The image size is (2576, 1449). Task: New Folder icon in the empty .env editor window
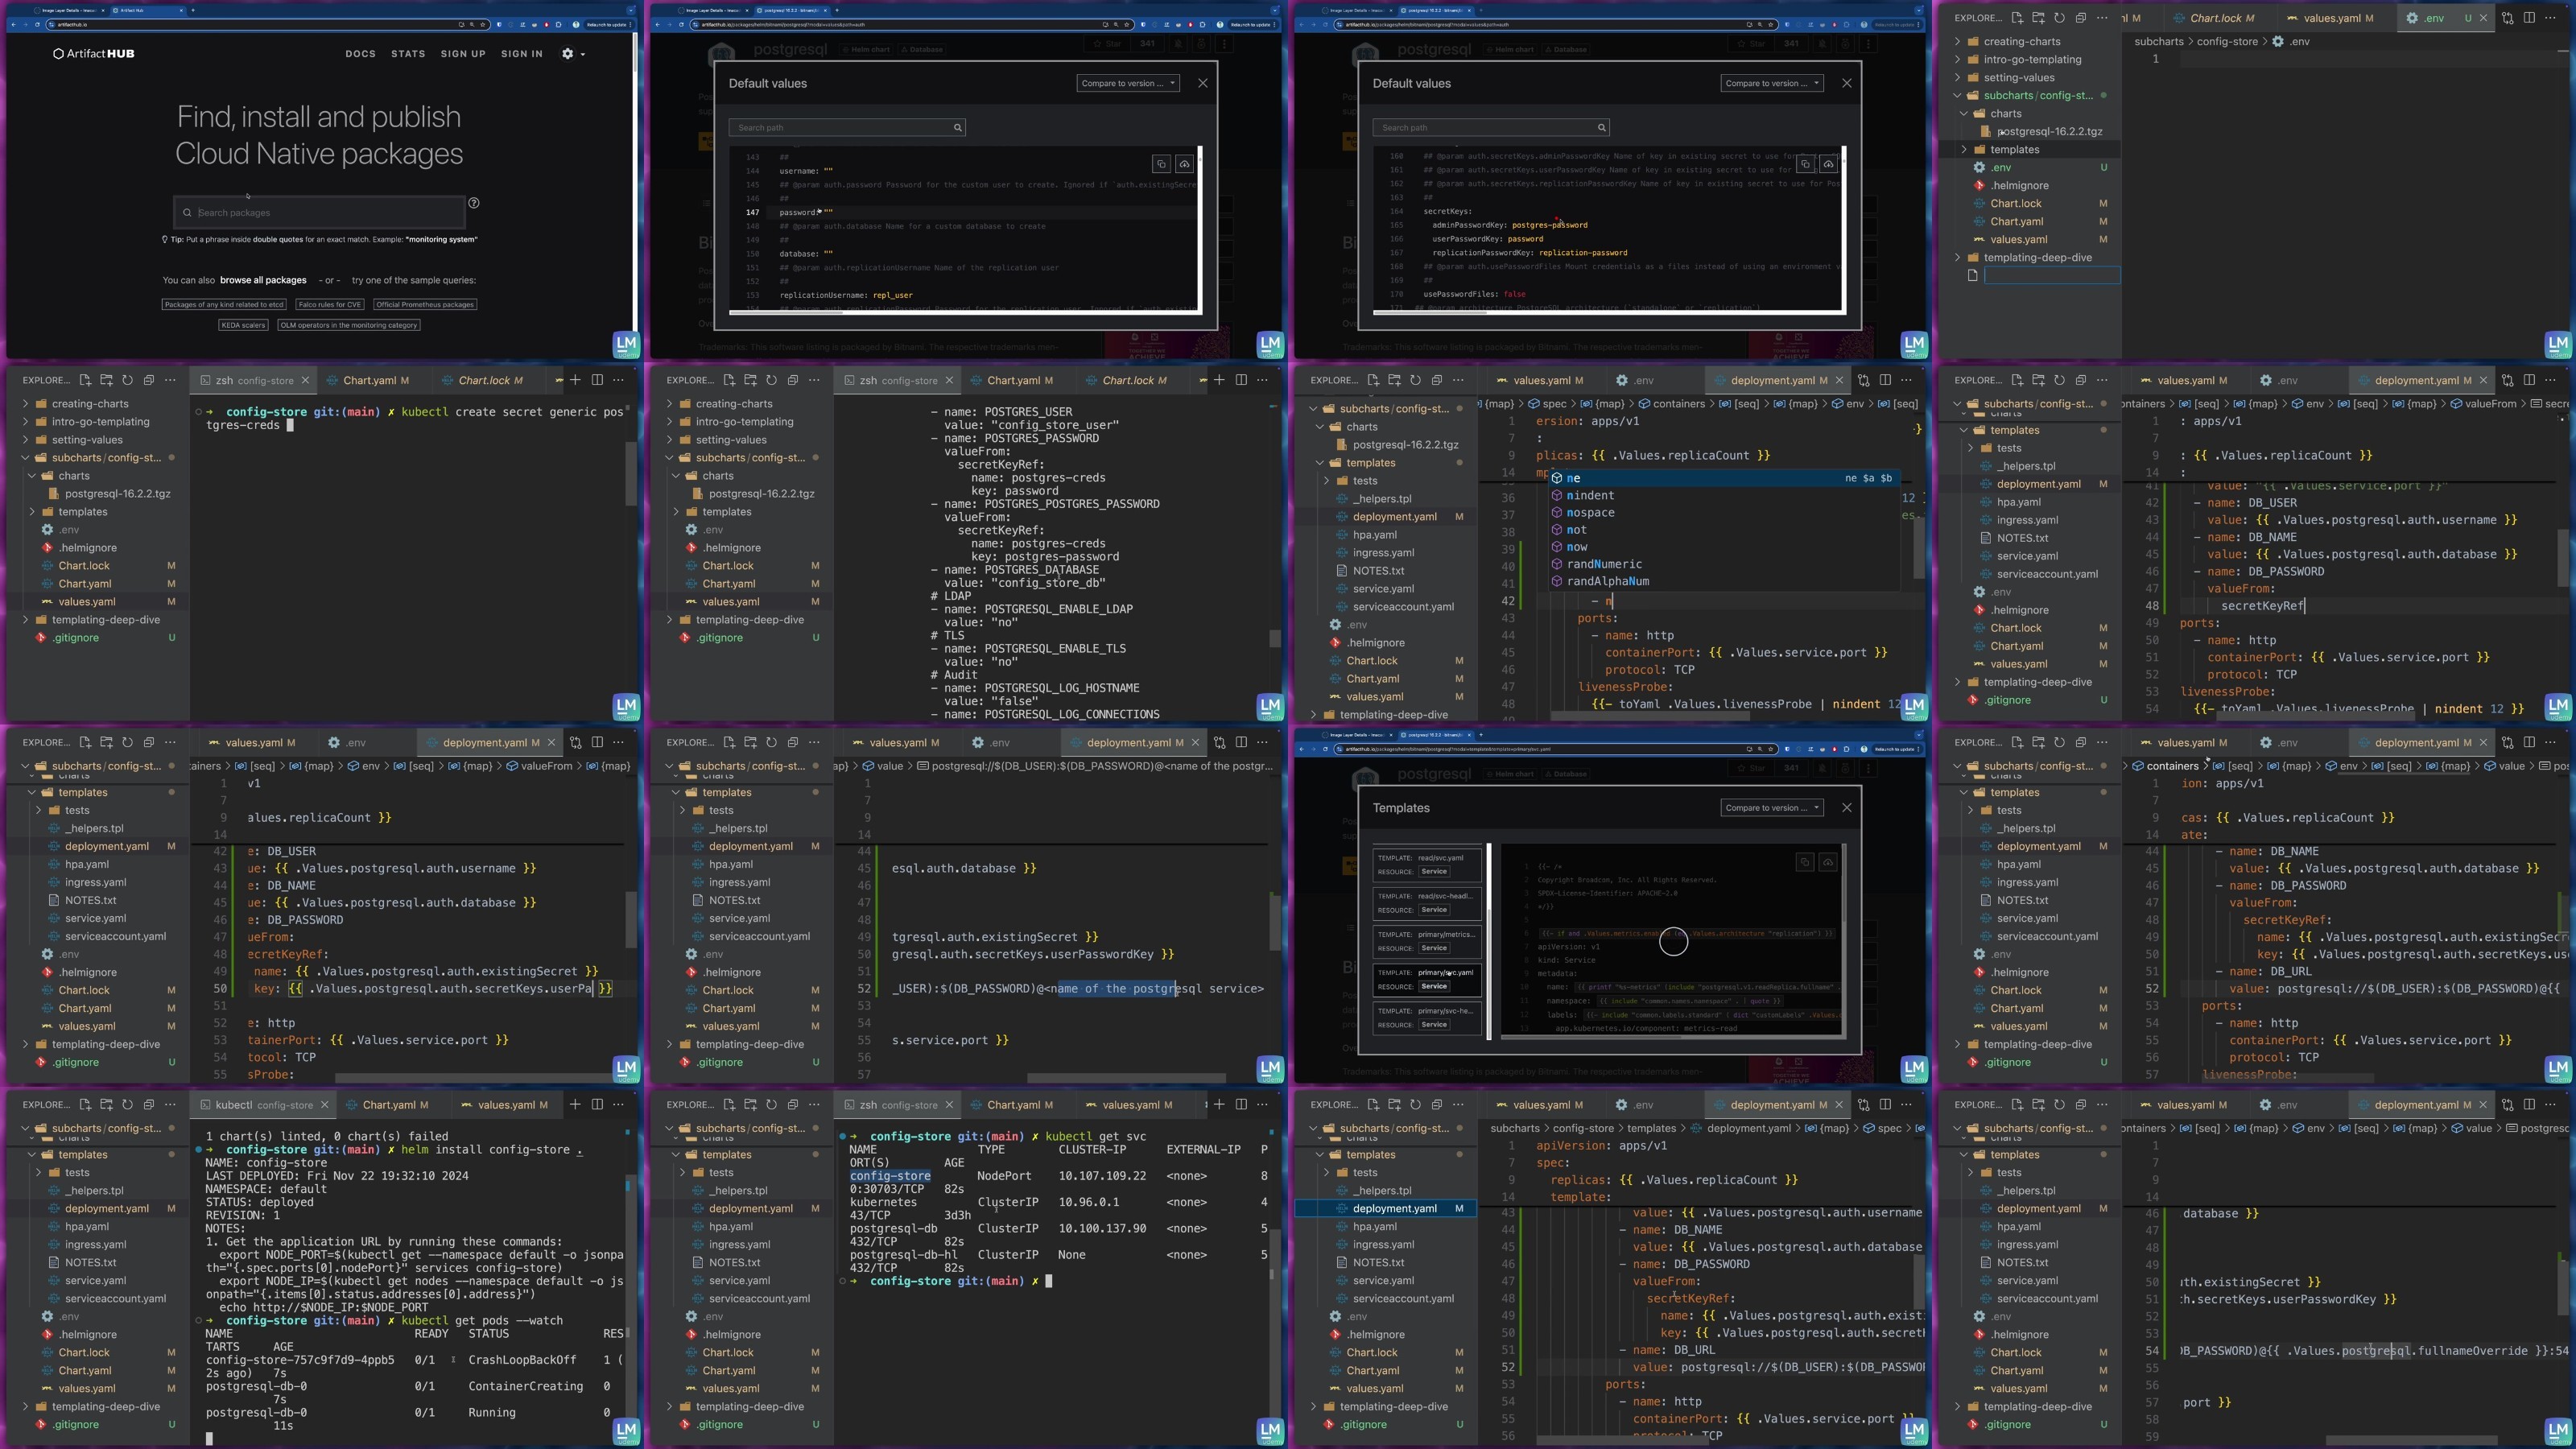[2038, 18]
